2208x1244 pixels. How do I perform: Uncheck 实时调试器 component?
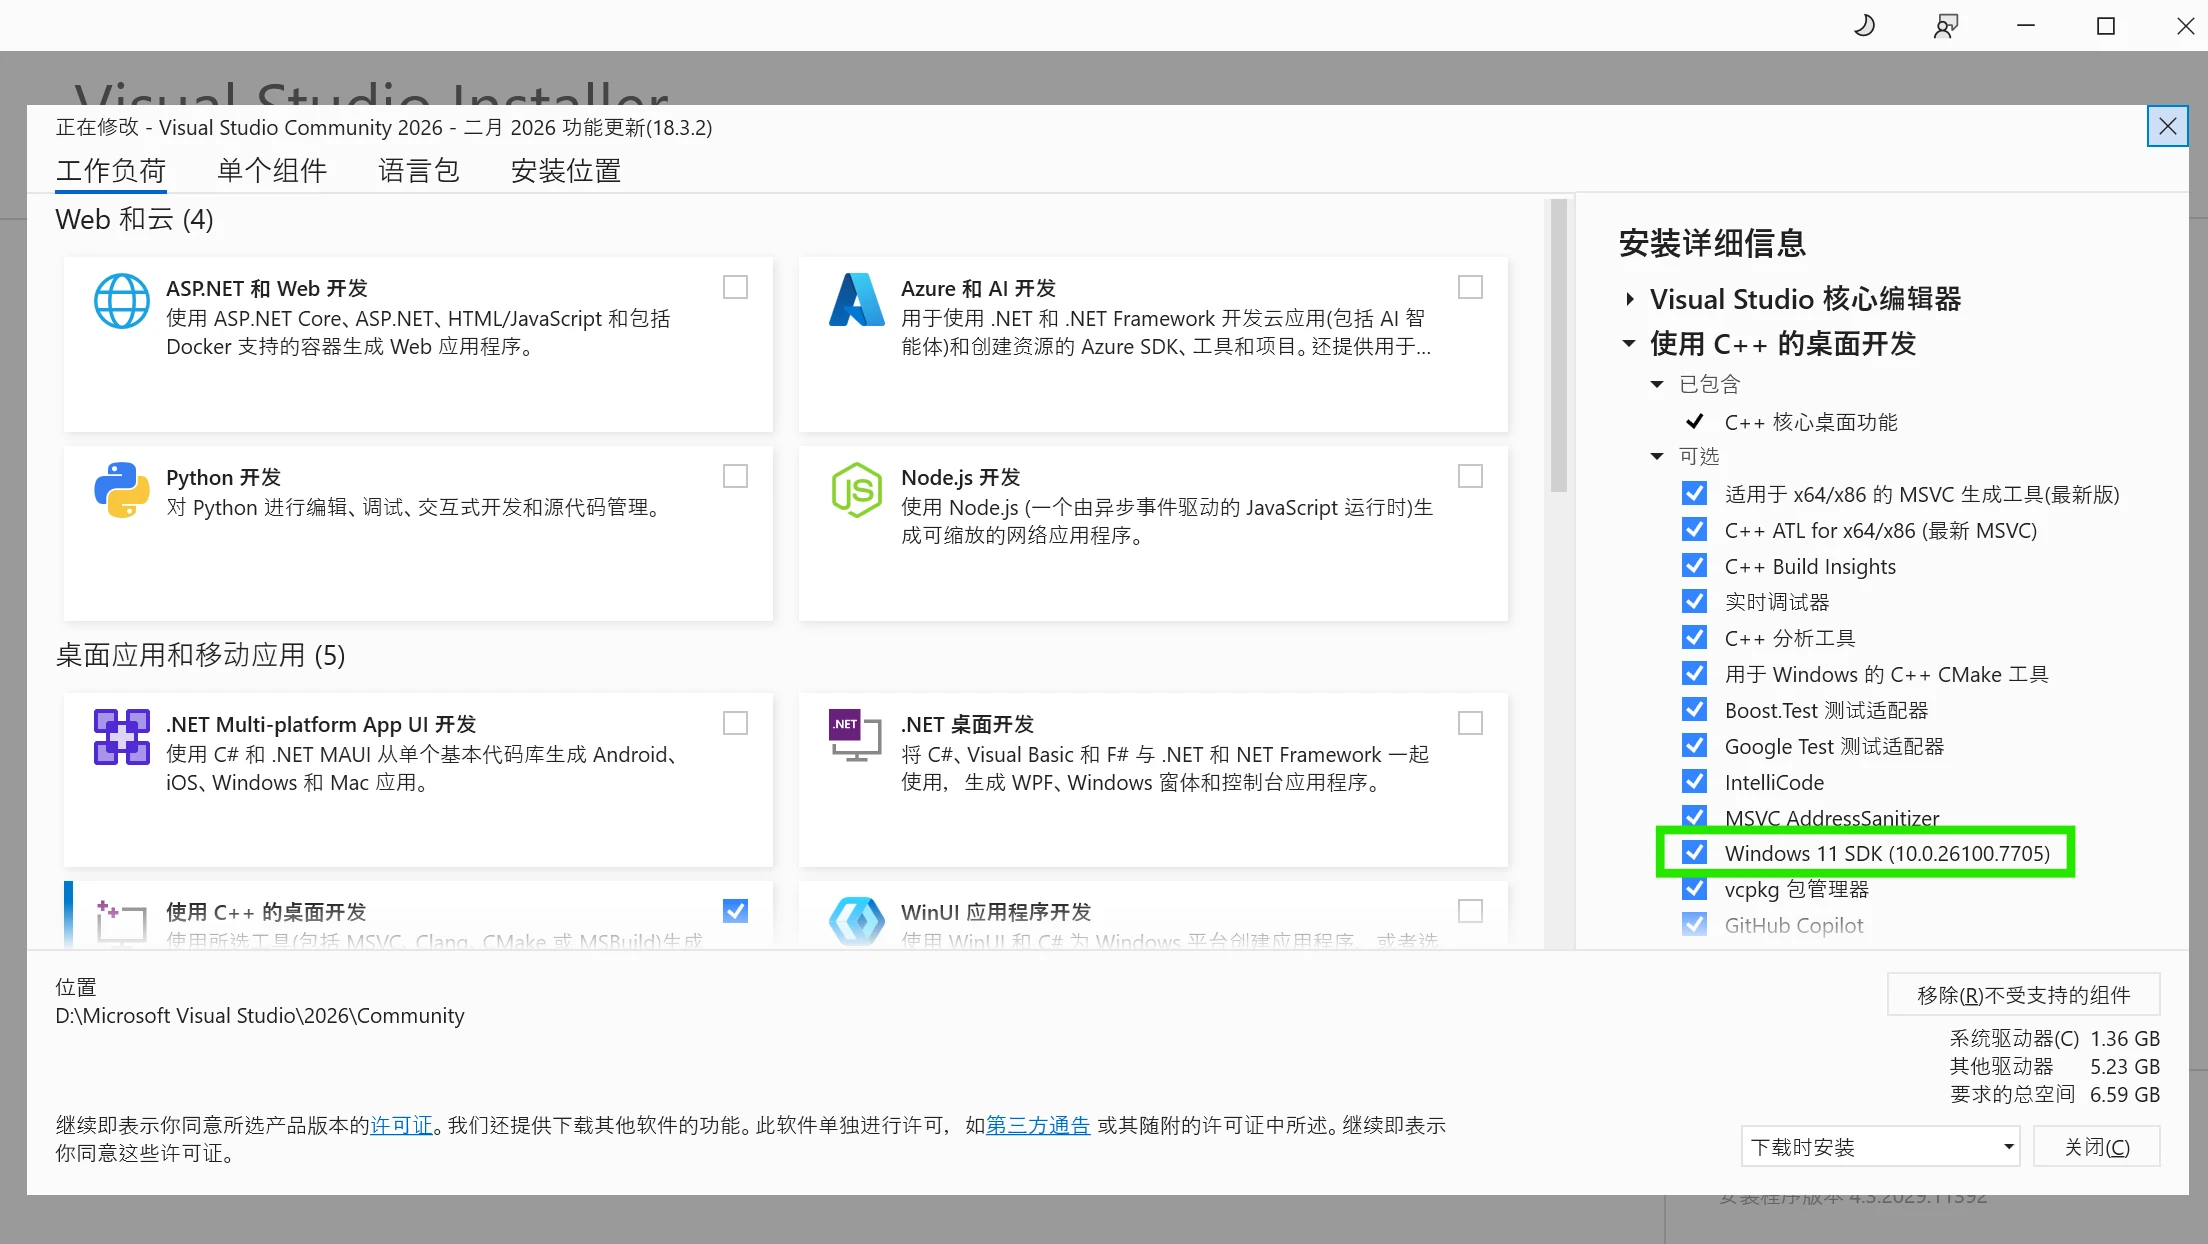tap(1694, 601)
